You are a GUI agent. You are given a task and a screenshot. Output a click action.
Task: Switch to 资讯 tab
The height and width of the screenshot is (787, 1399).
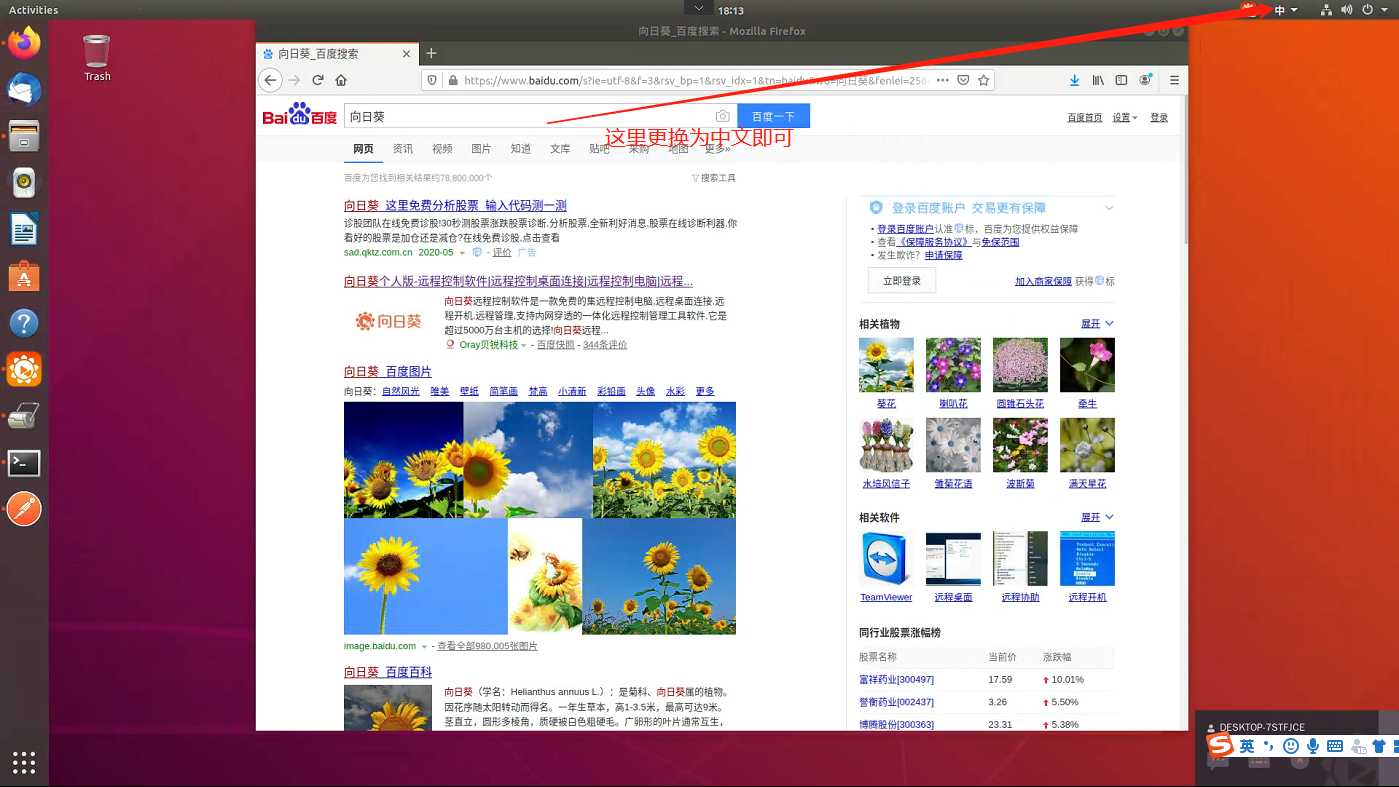point(403,149)
